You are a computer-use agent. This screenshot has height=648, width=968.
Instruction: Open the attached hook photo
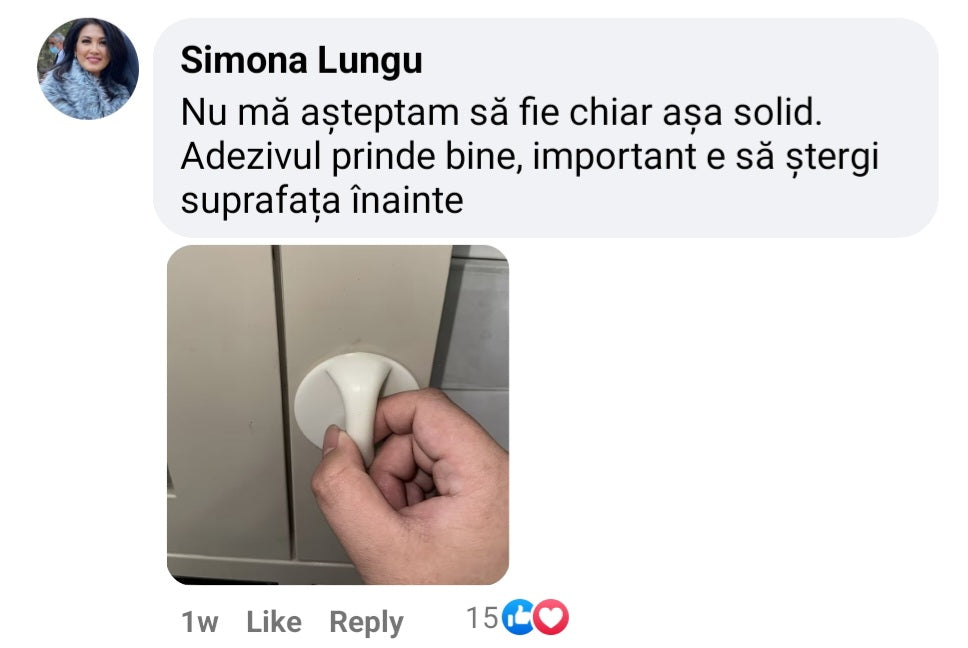click(338, 415)
